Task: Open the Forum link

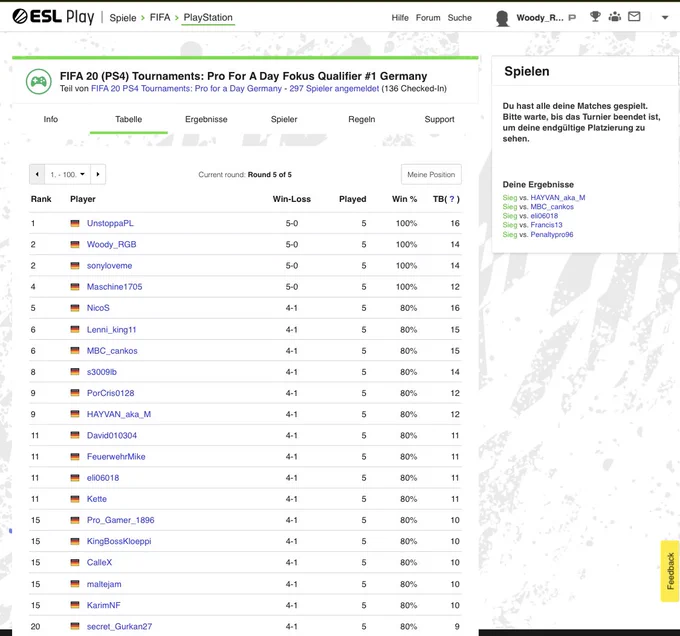Action: tap(428, 18)
